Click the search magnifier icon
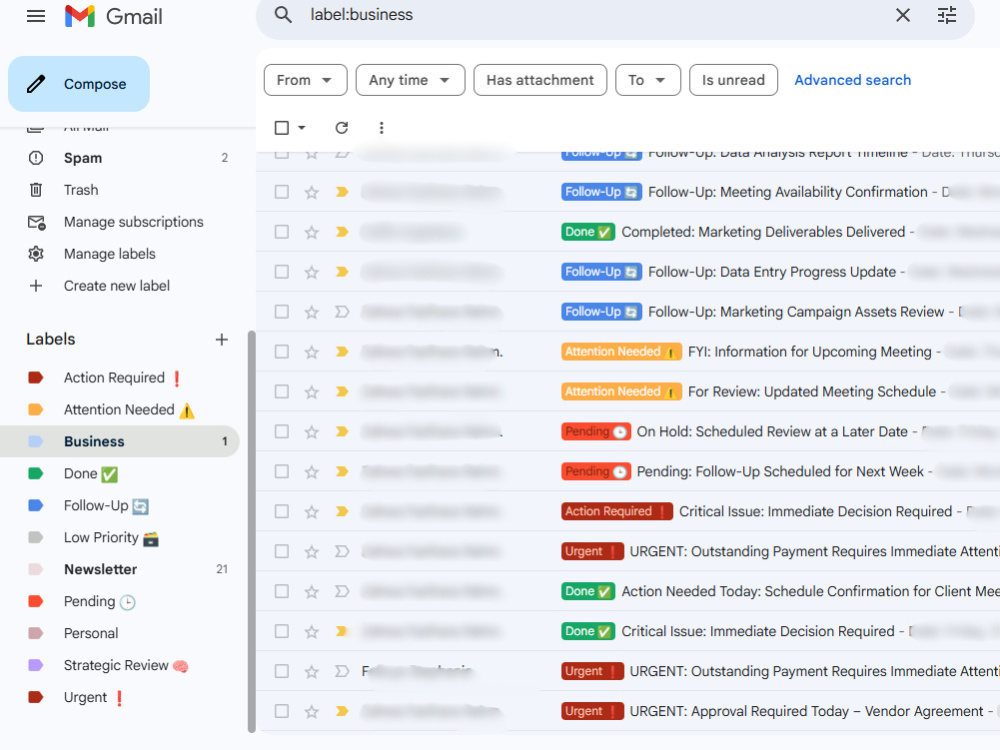 [x=283, y=15]
